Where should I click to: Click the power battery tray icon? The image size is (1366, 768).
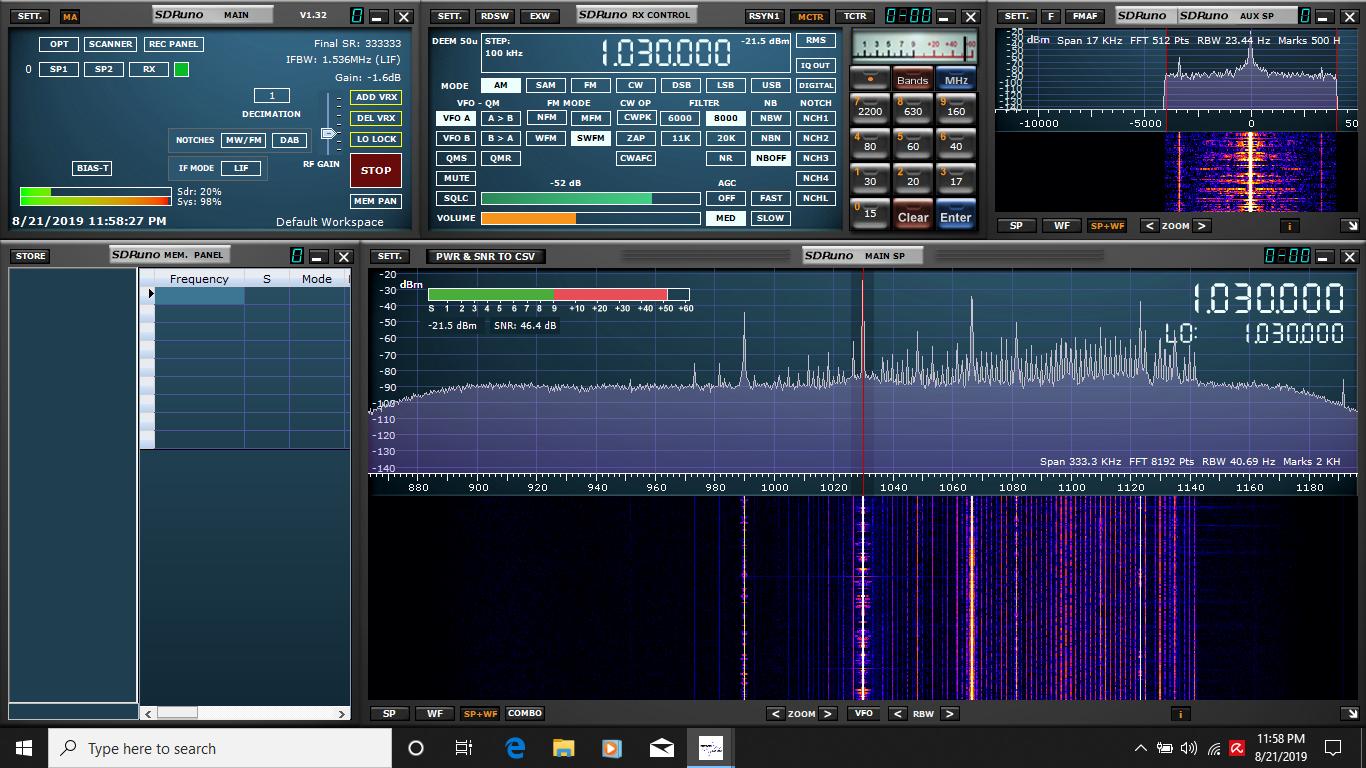pyautogui.click(x=1165, y=748)
